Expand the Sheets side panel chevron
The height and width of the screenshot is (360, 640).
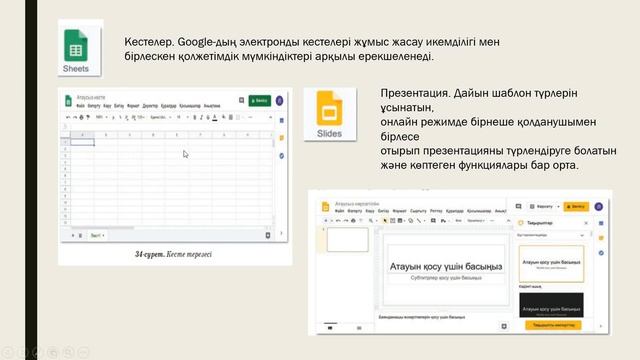click(281, 233)
